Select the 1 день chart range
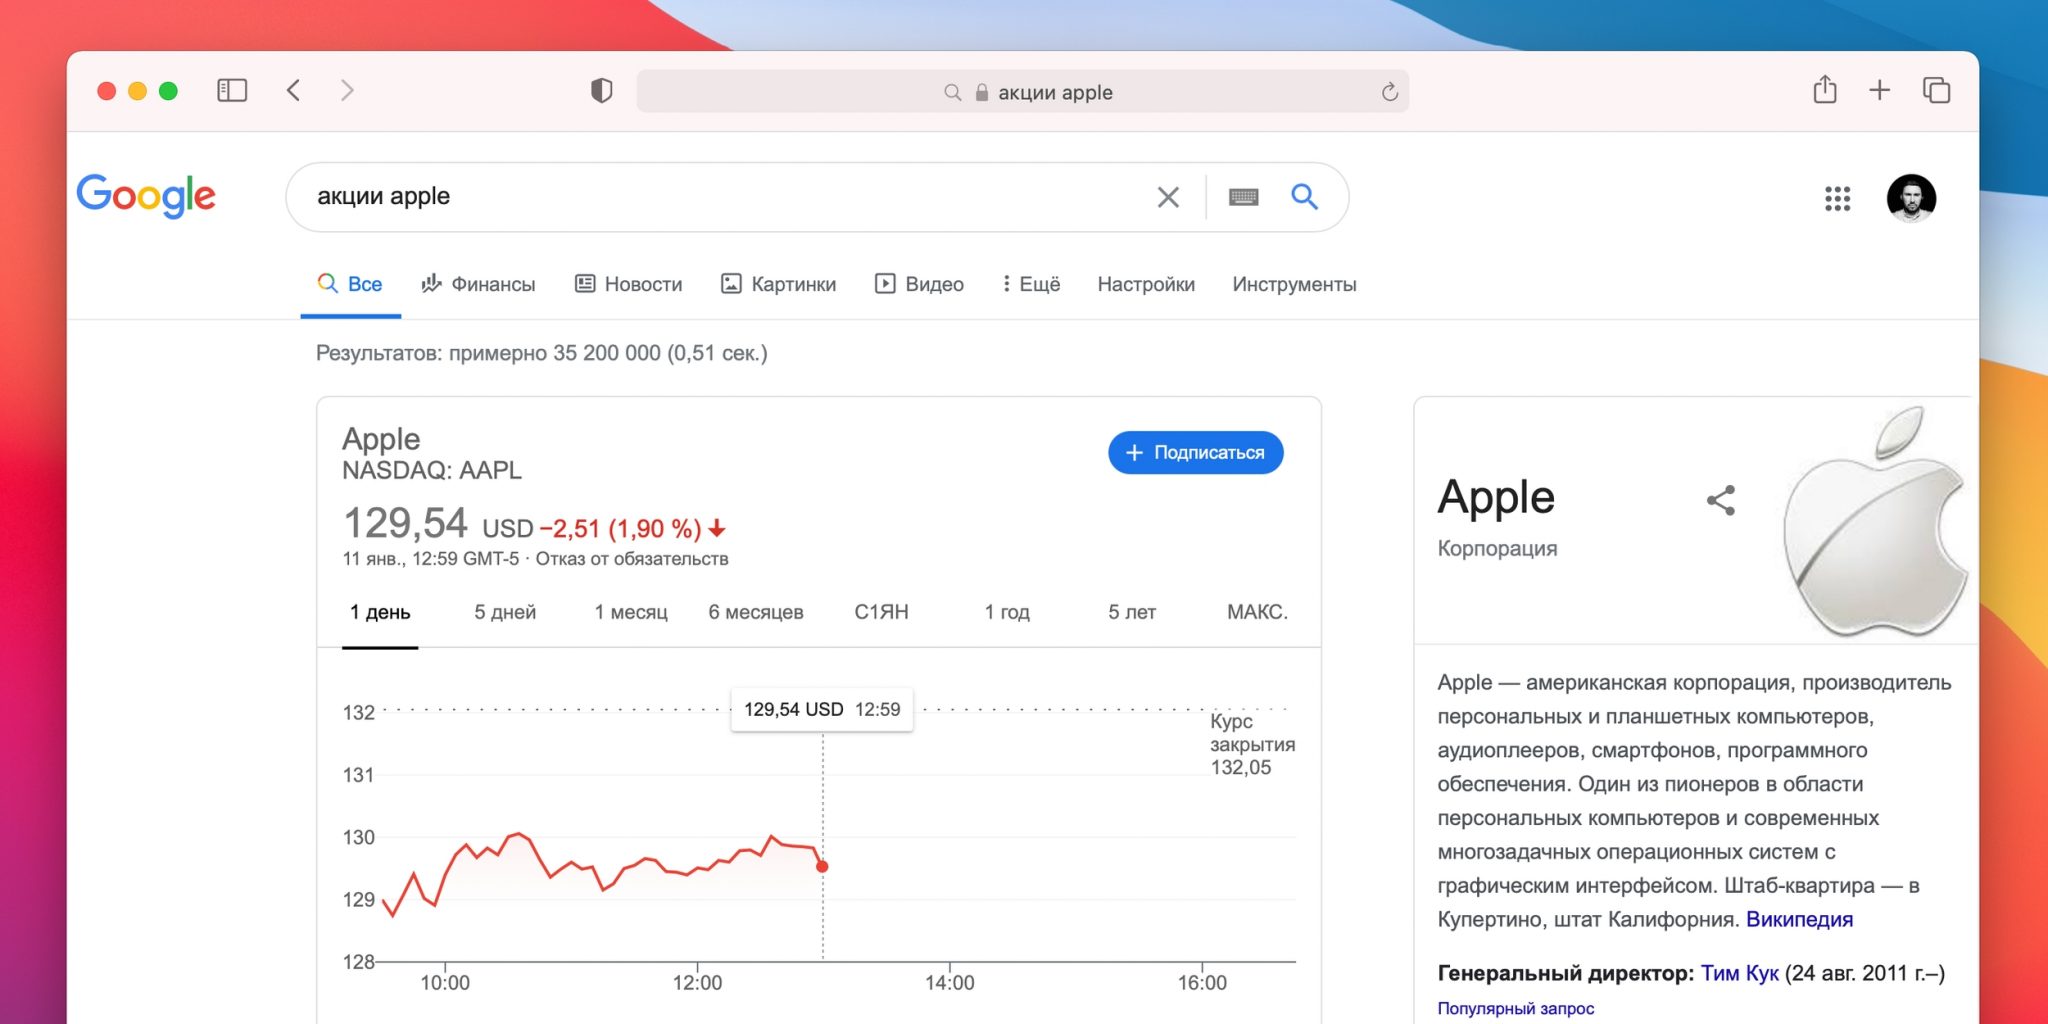This screenshot has height=1024, width=2048. click(380, 612)
